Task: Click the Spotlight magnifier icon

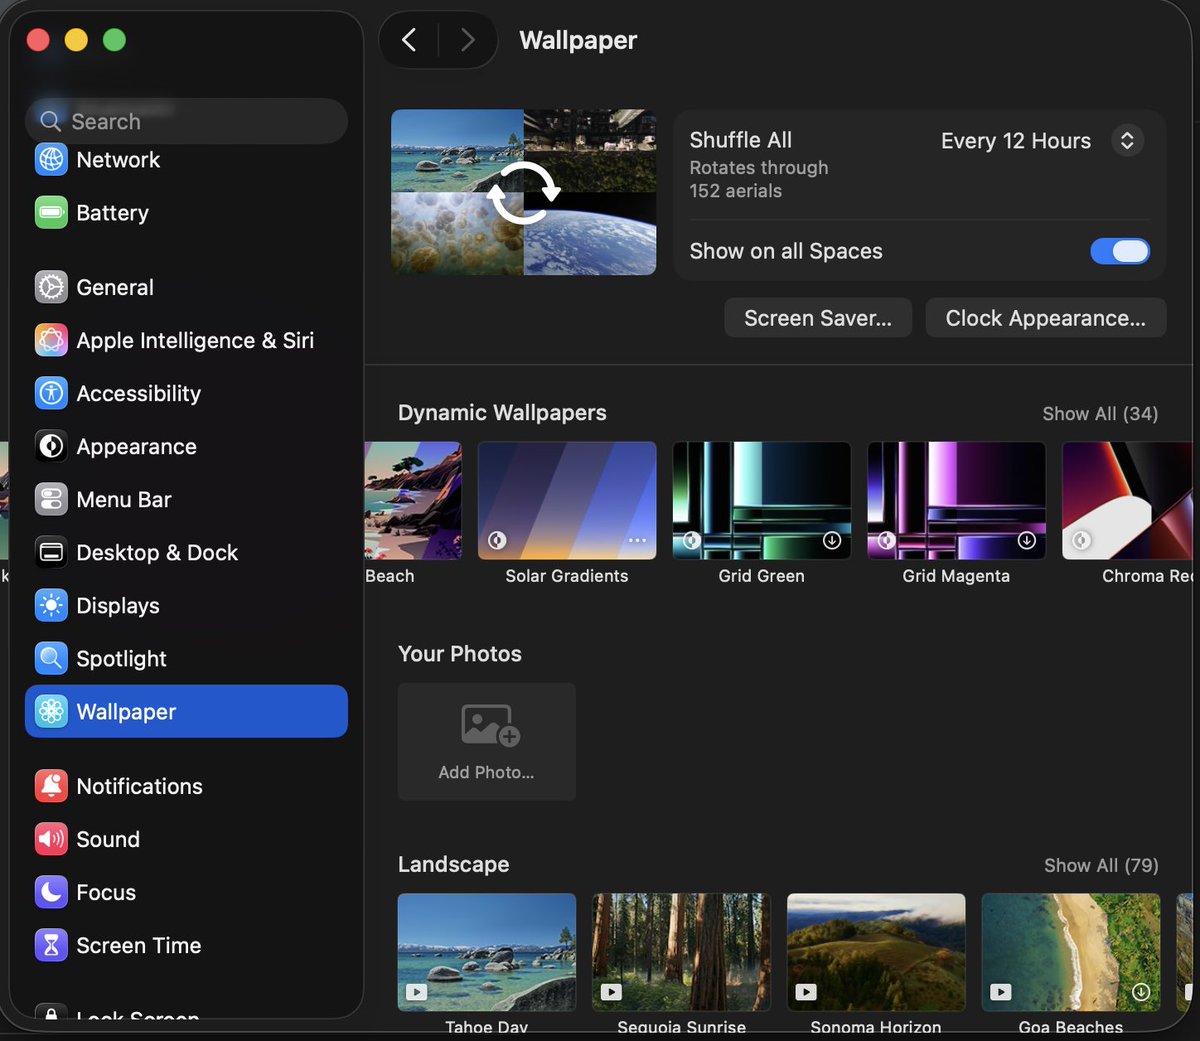Action: pos(51,658)
